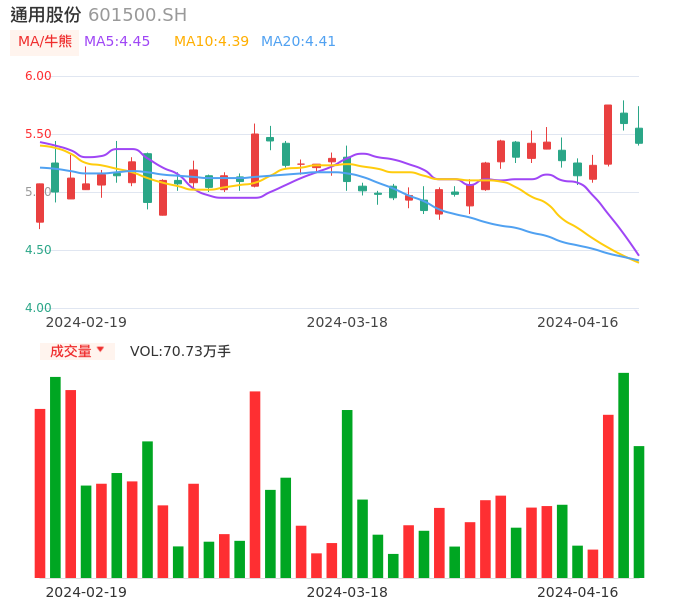
Task: Toggle the blue MA20:4.41 legend label
Action: [298, 42]
